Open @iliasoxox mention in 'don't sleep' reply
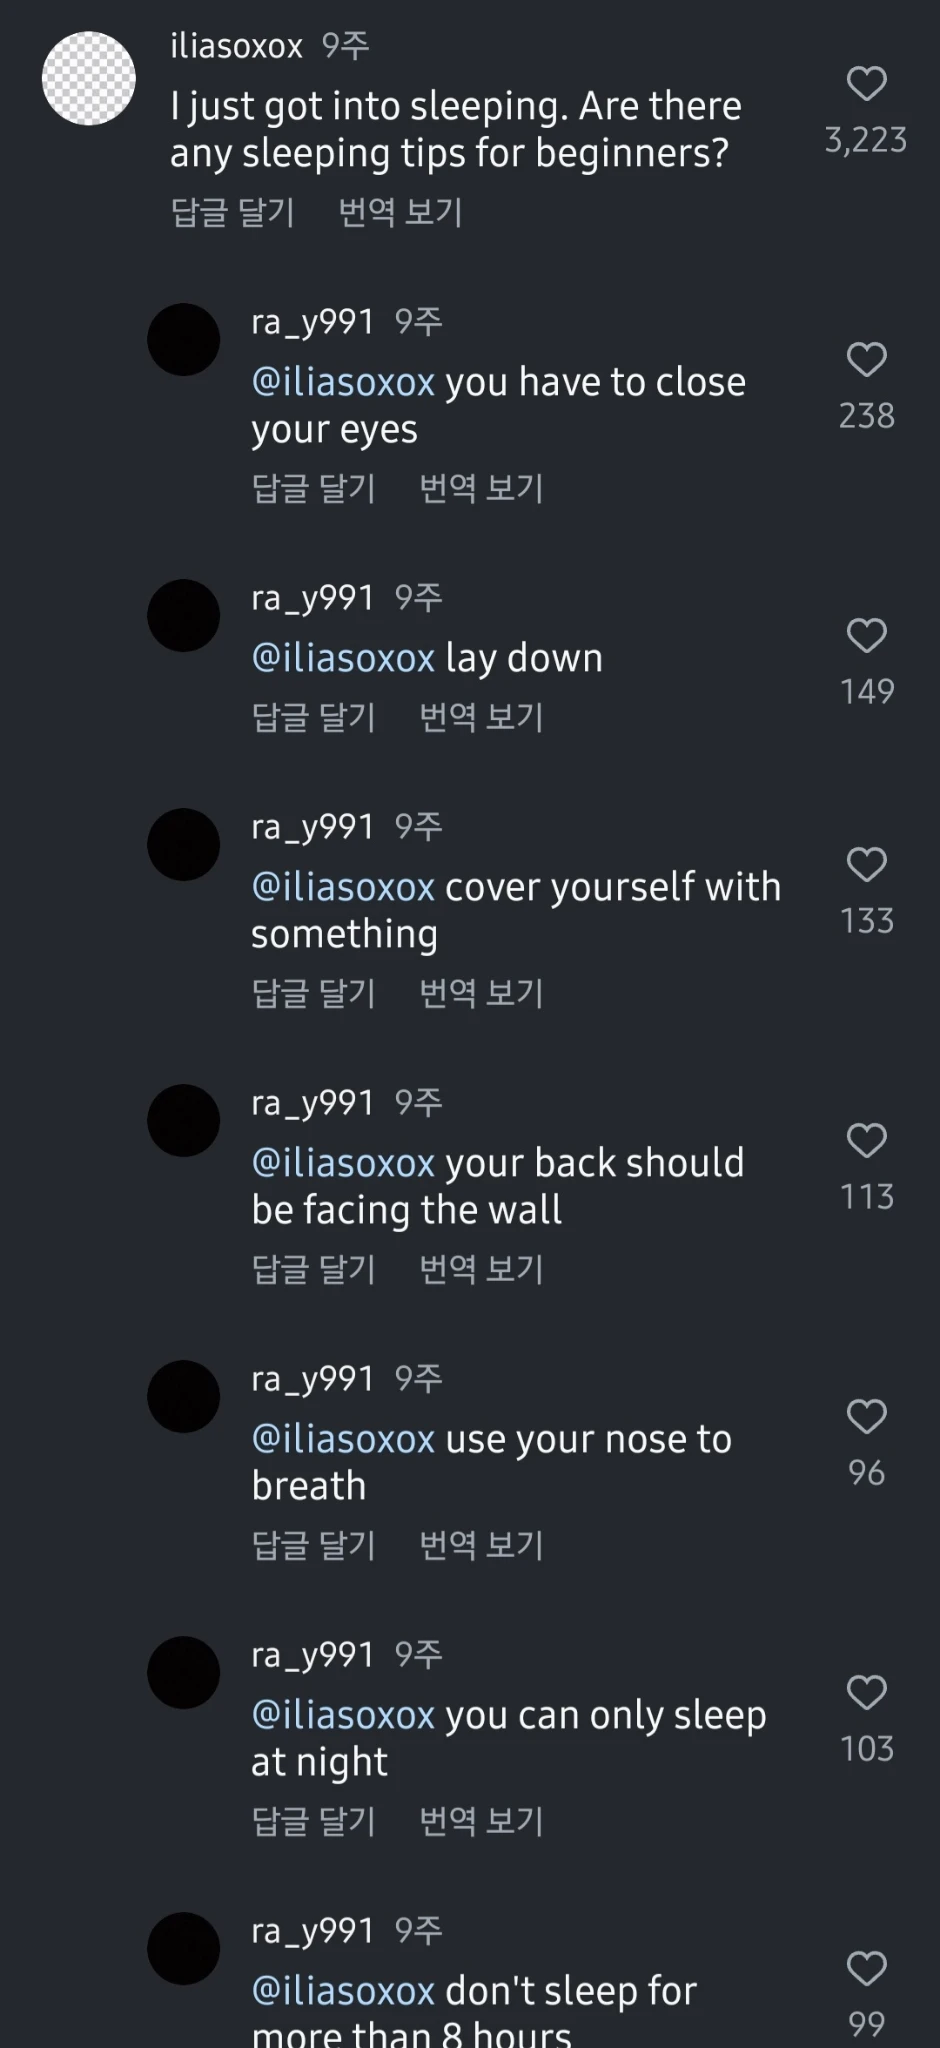 click(x=343, y=1991)
